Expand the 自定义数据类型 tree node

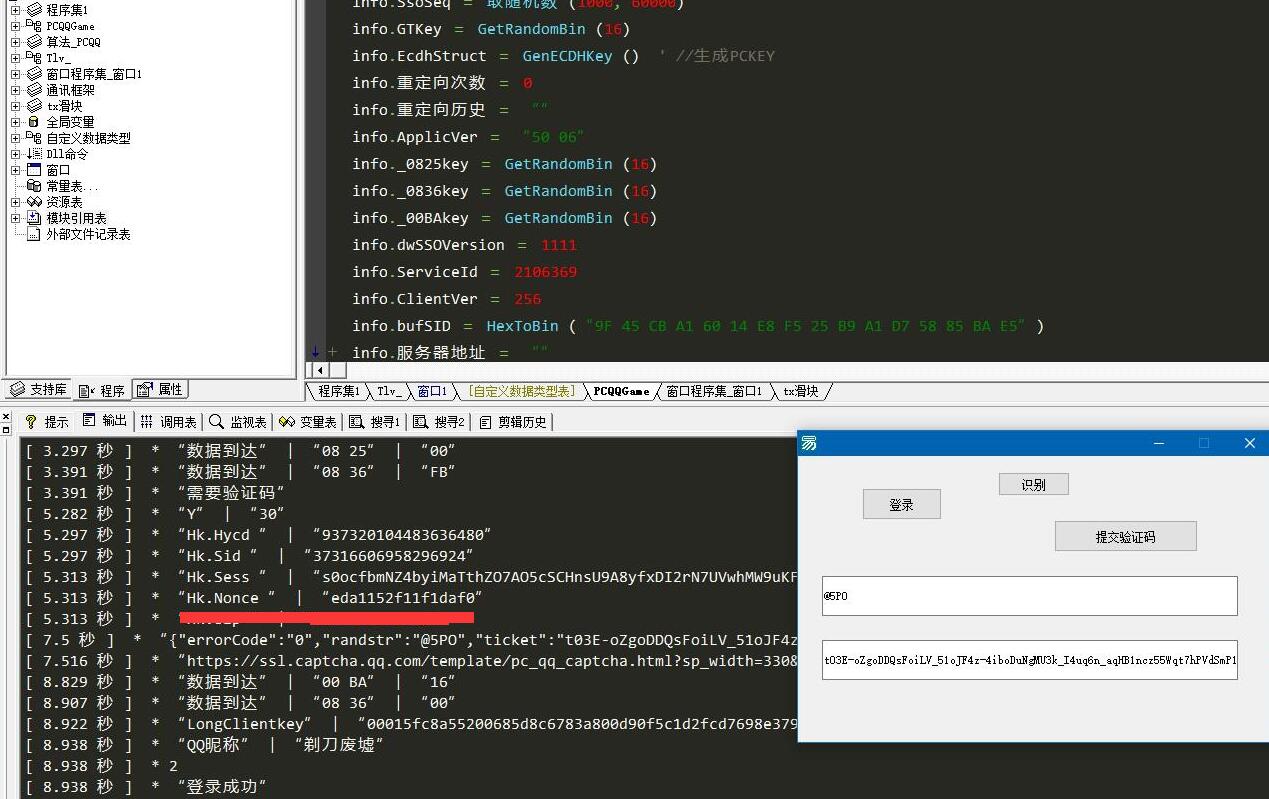[x=15, y=138]
